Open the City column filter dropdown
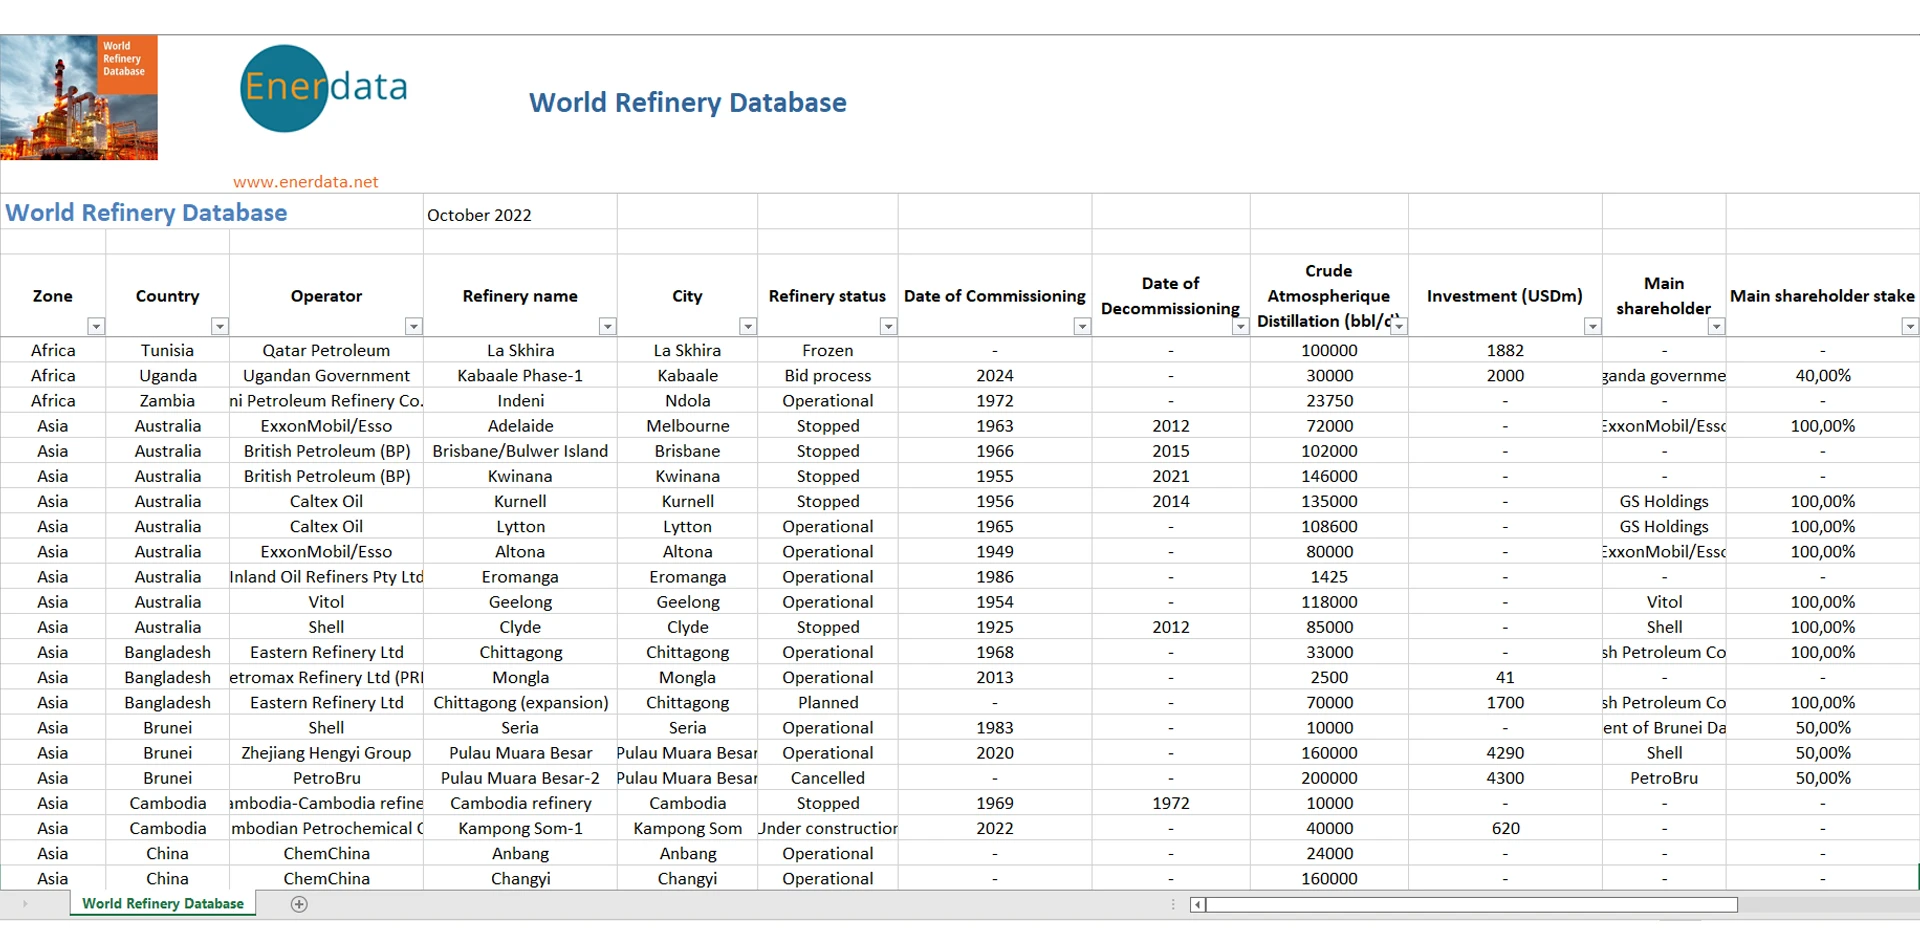Viewport: 1920px width, 952px height. pos(748,326)
